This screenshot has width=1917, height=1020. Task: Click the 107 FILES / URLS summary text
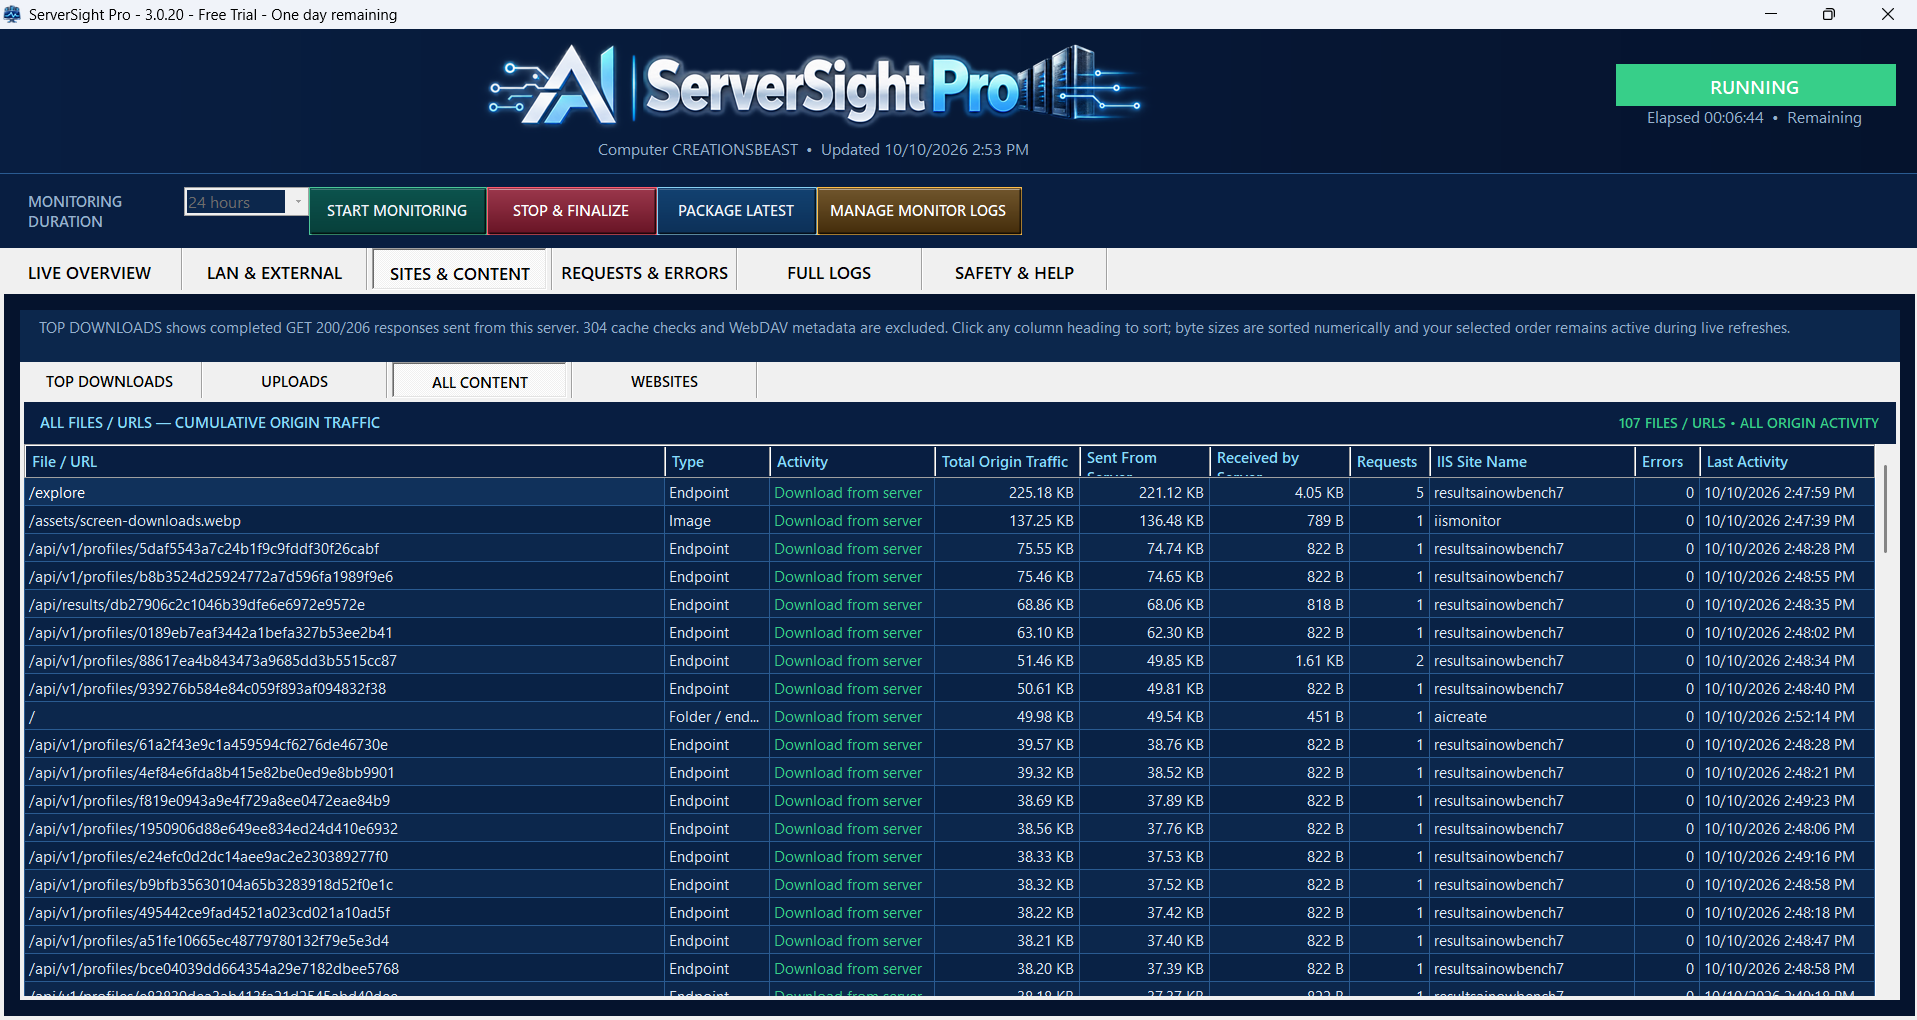(x=1672, y=423)
